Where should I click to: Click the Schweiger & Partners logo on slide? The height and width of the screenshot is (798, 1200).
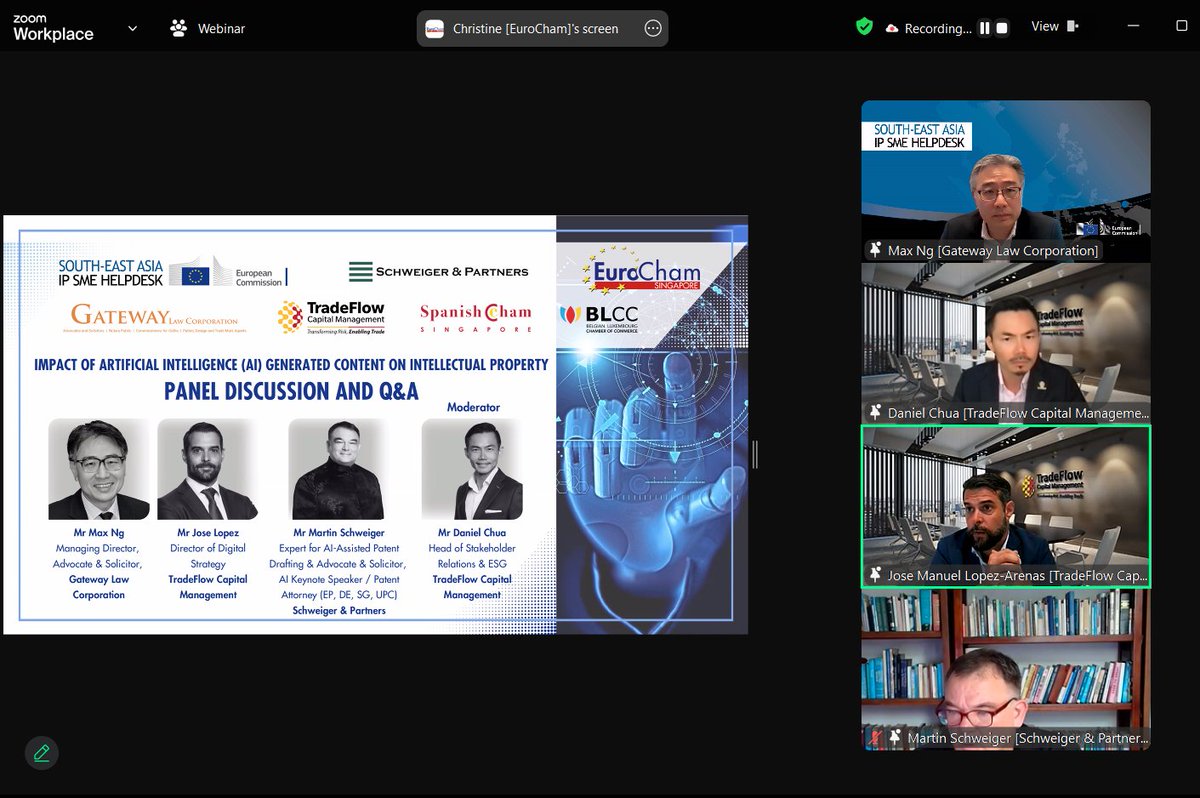[438, 271]
